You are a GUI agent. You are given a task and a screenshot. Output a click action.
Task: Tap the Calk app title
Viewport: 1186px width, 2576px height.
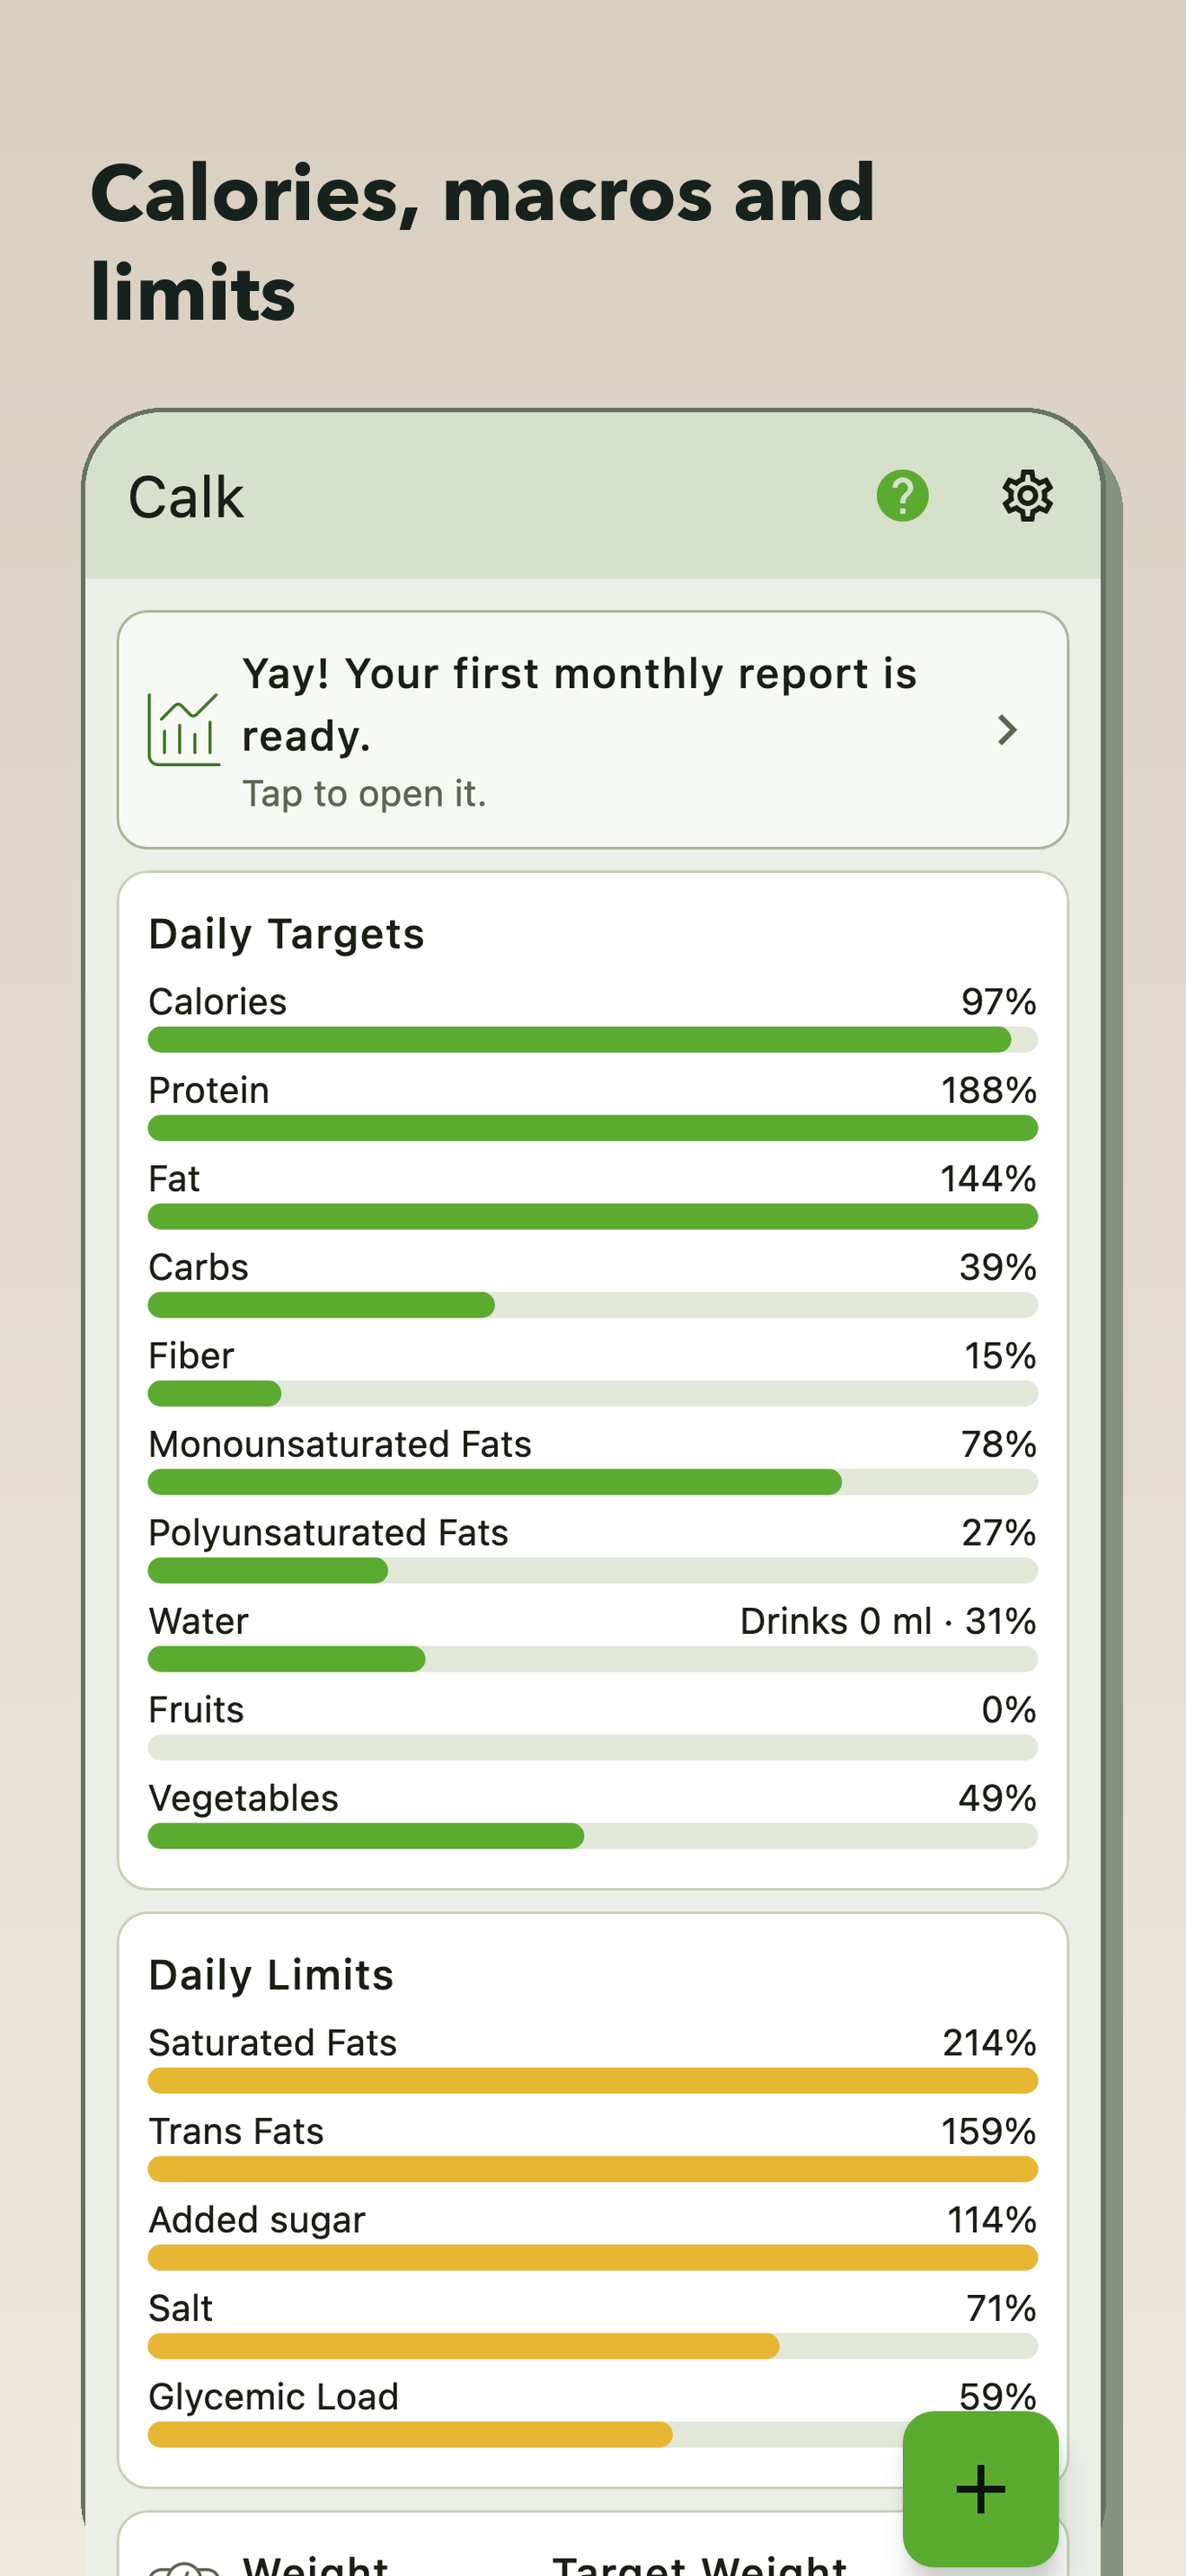[186, 497]
